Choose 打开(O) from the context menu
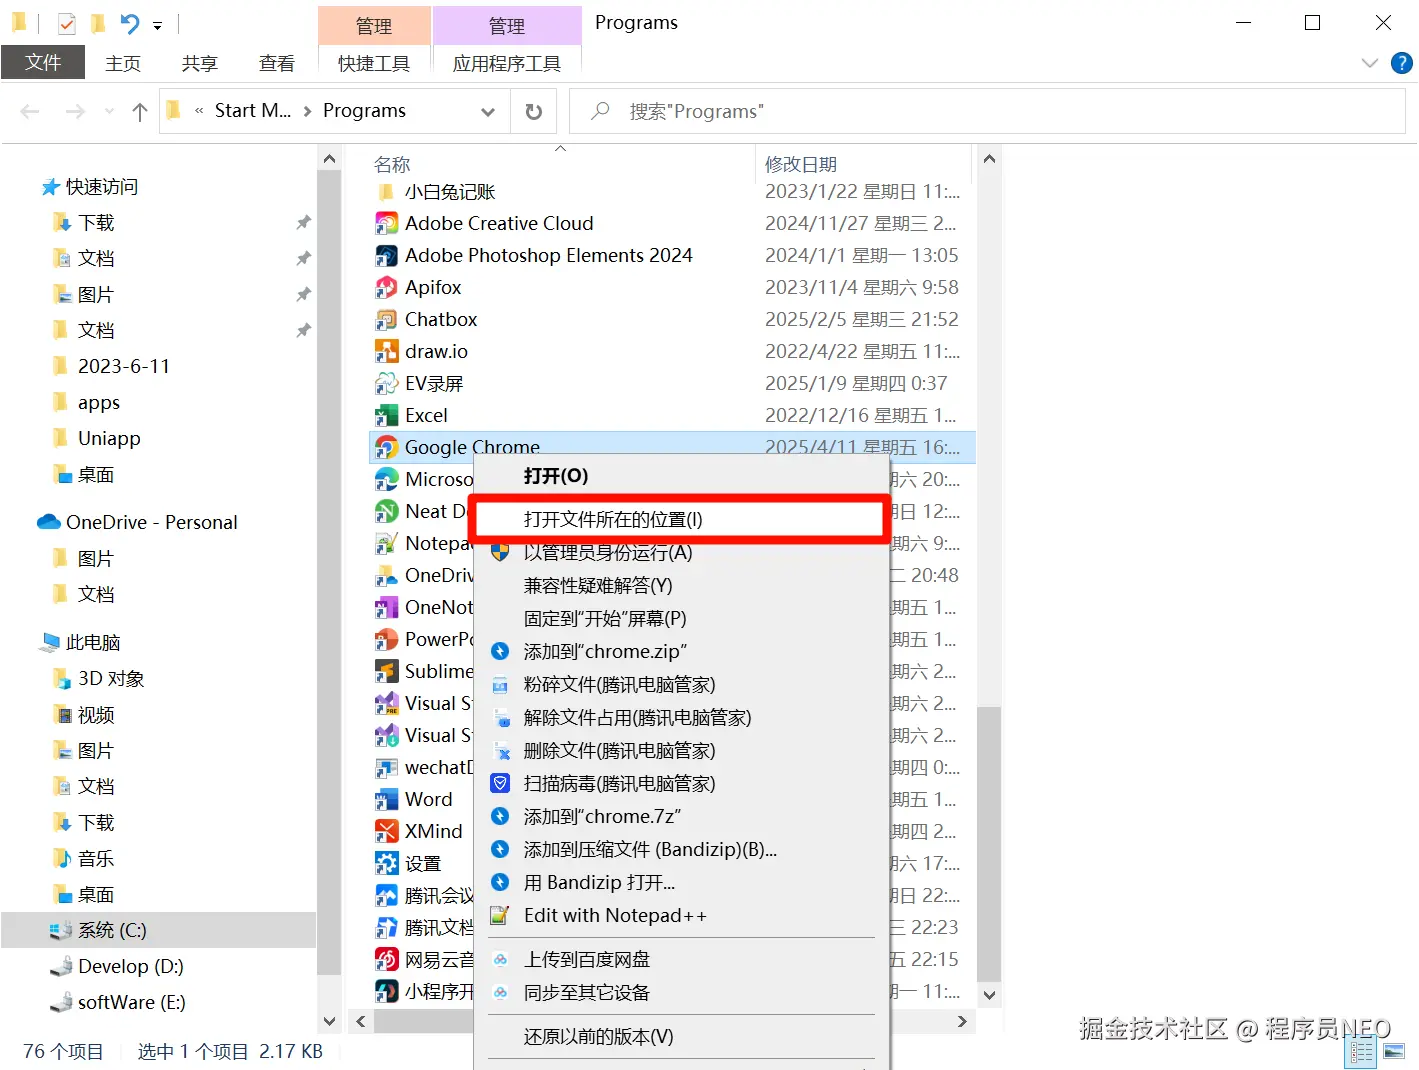This screenshot has height=1070, width=1419. (x=680, y=476)
